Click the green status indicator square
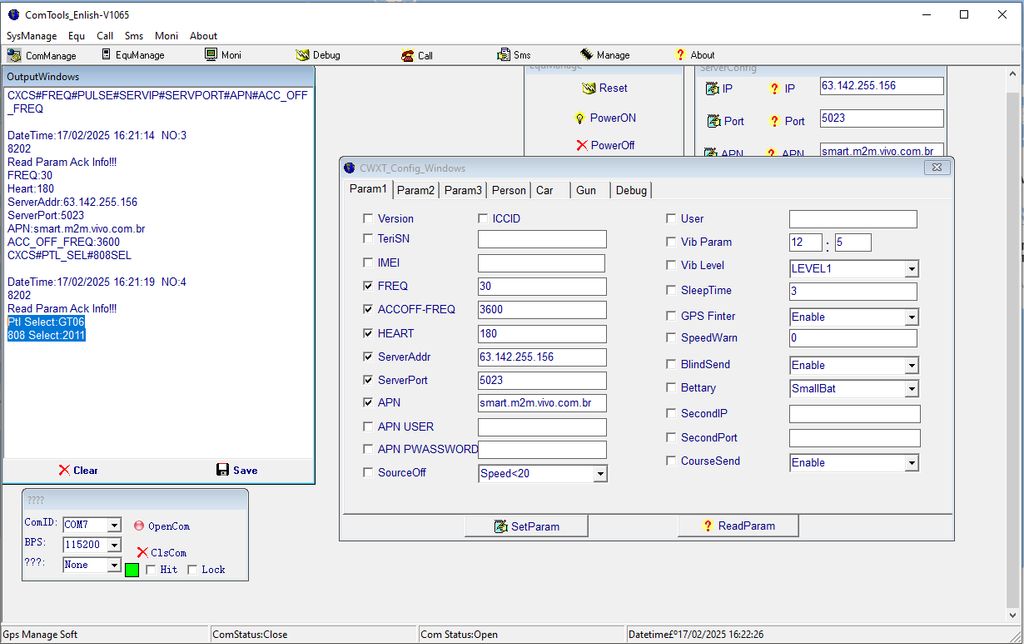The height and width of the screenshot is (644, 1024). 132,570
